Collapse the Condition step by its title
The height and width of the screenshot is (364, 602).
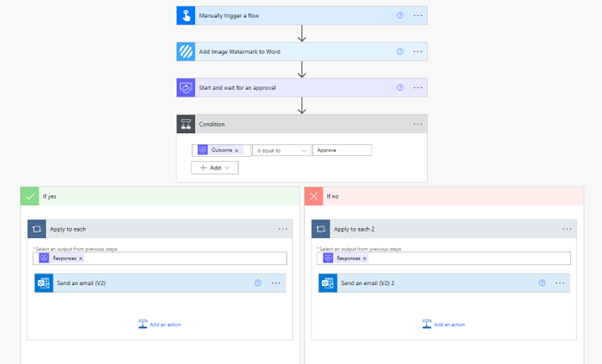click(212, 124)
